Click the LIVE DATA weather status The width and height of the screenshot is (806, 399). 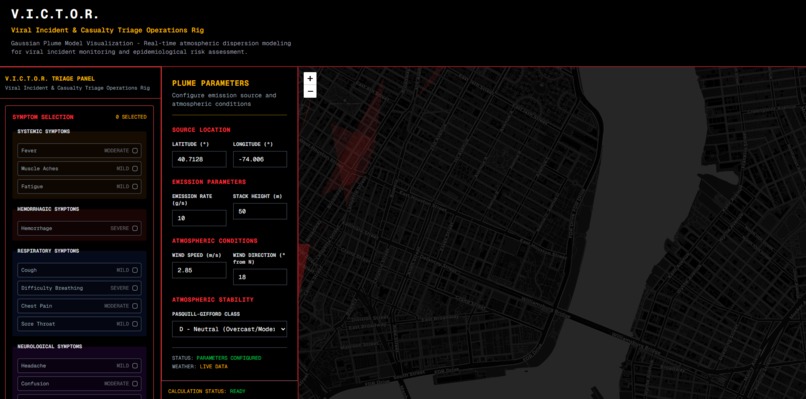(213, 367)
